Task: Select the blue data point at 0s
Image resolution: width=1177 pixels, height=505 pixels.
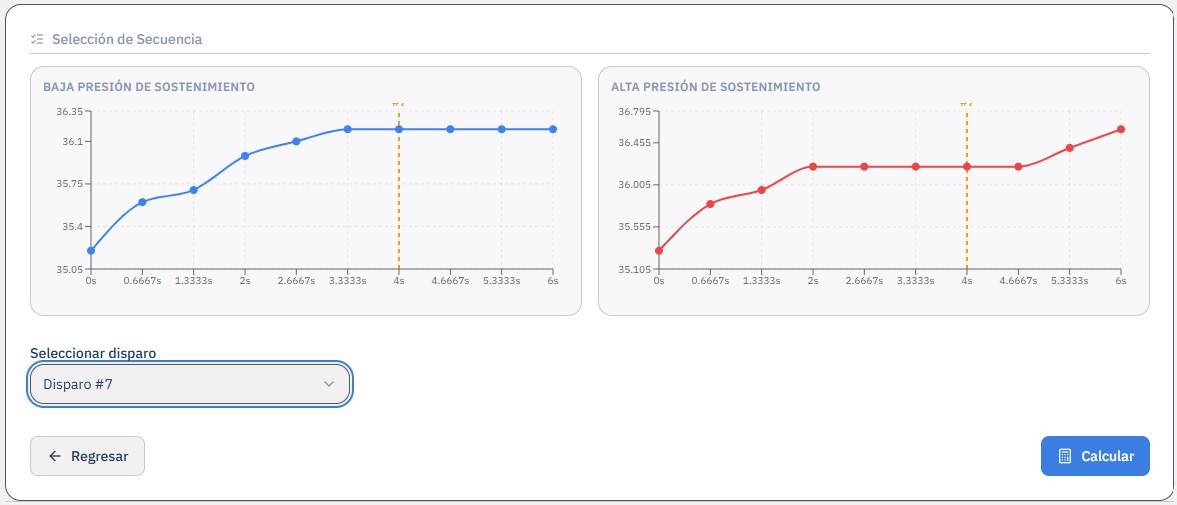Action: [x=91, y=251]
